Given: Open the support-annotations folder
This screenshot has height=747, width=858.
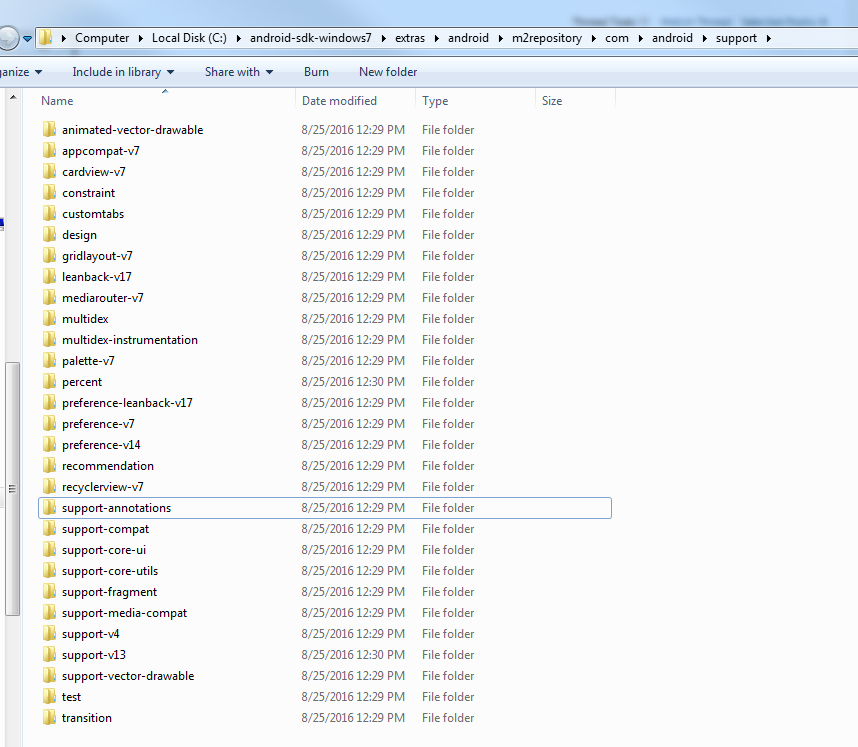Looking at the screenshot, I should 116,507.
